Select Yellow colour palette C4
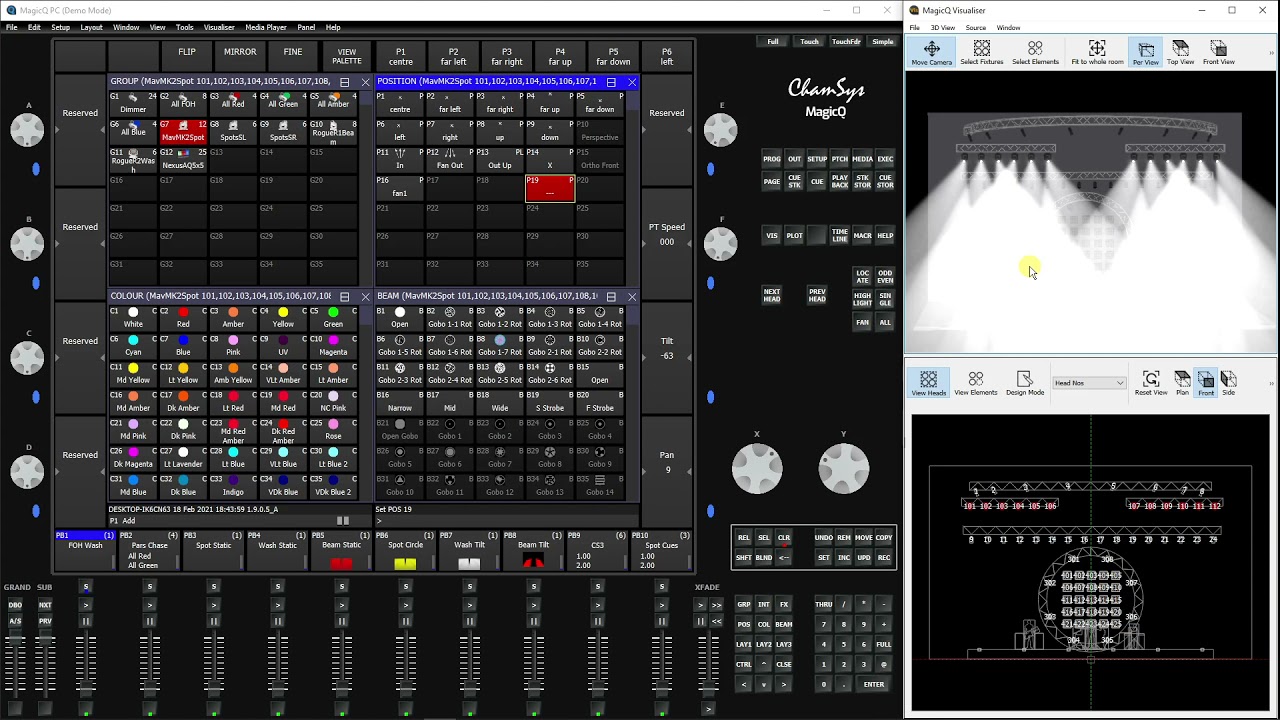 click(283, 318)
